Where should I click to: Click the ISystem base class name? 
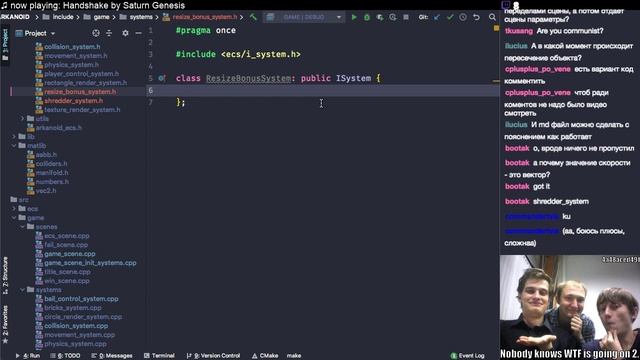point(353,78)
